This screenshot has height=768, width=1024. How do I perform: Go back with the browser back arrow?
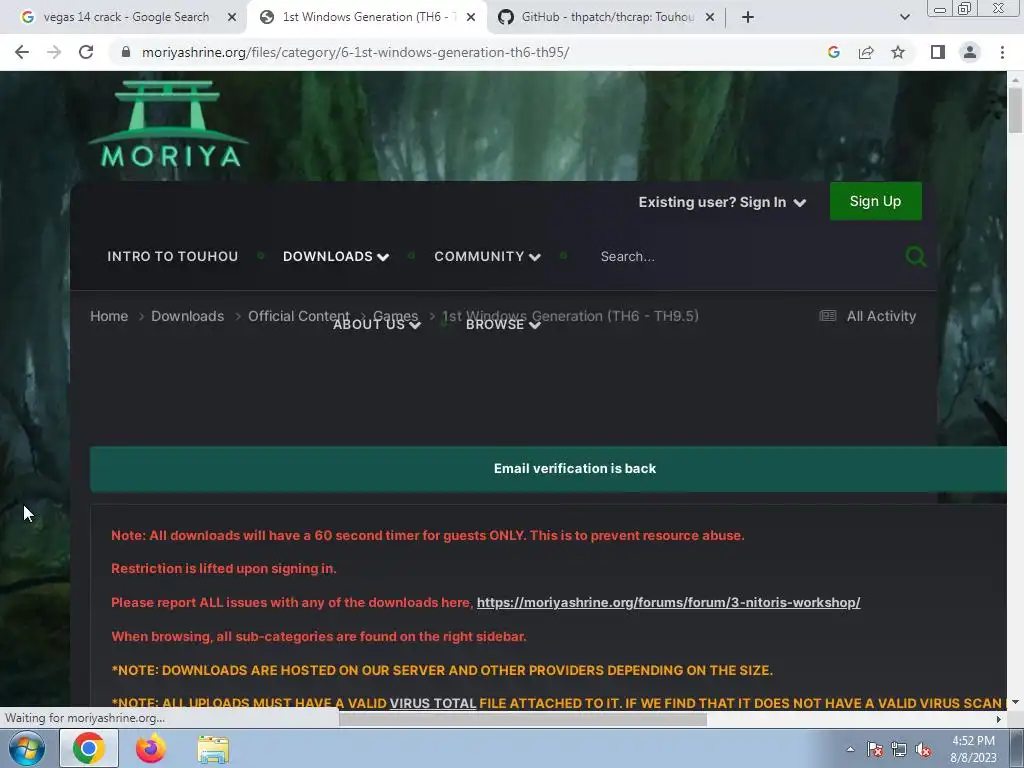(x=22, y=52)
